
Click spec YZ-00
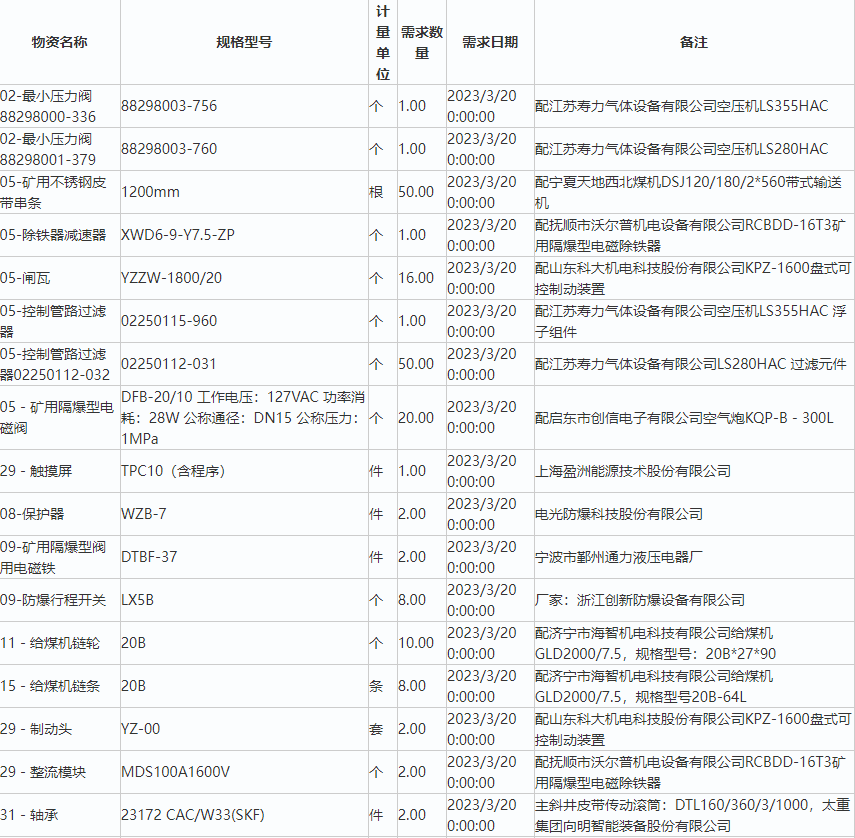click(244, 730)
